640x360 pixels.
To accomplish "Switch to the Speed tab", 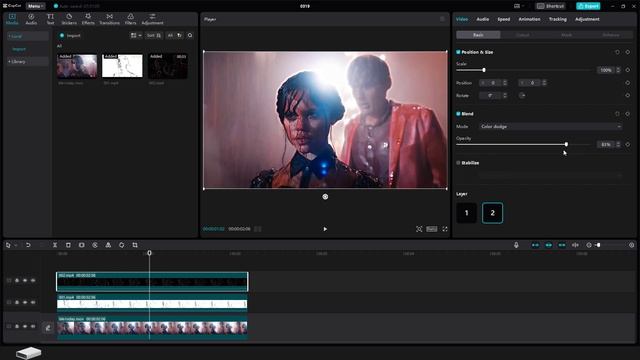I will [504, 19].
